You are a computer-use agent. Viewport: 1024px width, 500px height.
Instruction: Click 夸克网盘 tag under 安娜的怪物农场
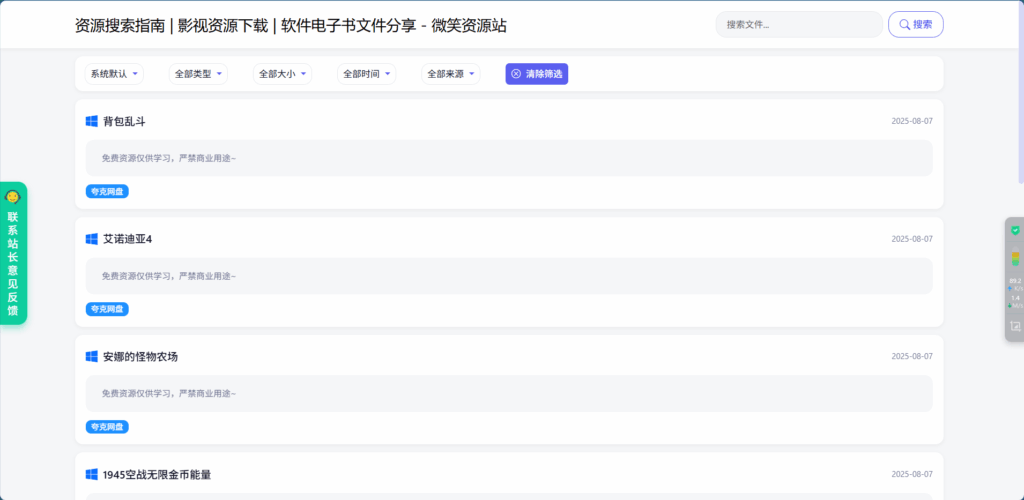tap(107, 426)
